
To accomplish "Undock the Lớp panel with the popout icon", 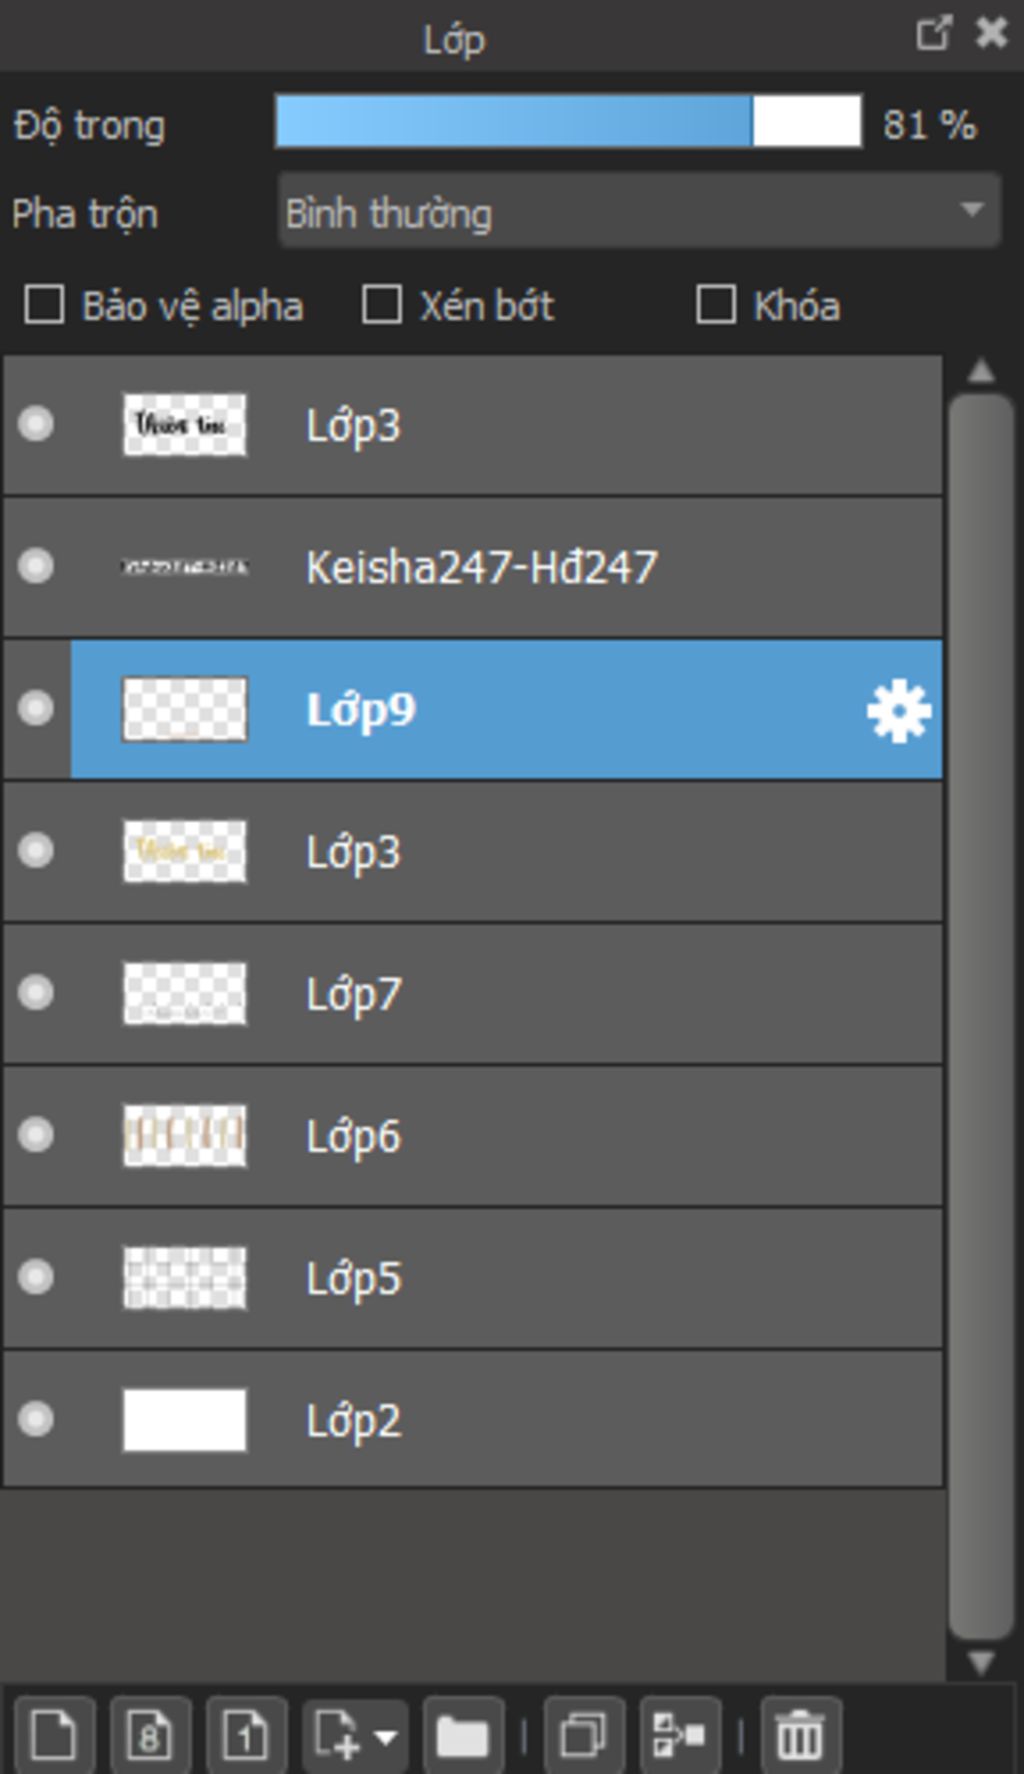I will coord(933,33).
